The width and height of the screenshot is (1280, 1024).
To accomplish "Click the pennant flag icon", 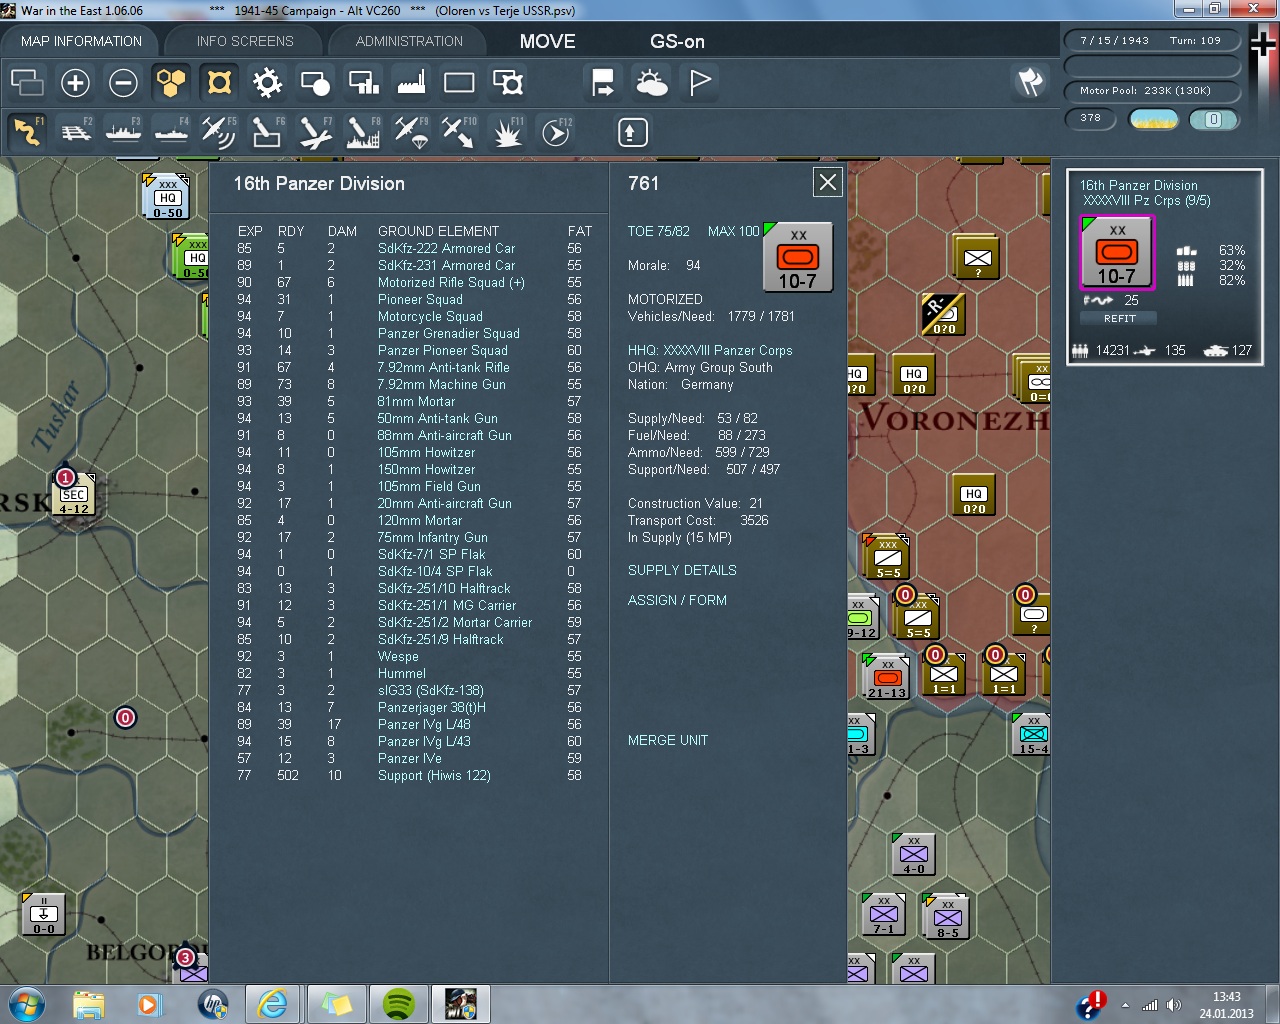I will (x=699, y=82).
